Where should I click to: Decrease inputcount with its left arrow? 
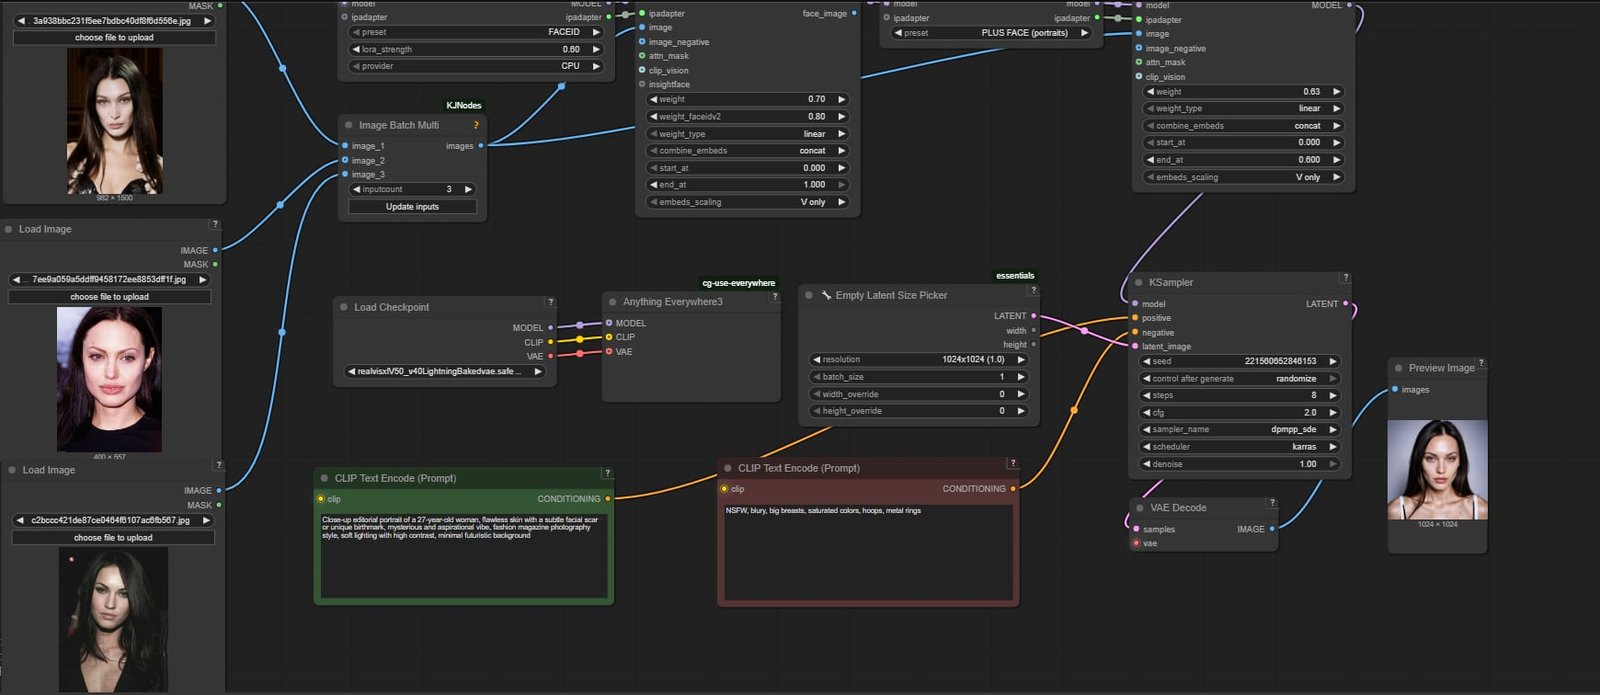pos(356,189)
